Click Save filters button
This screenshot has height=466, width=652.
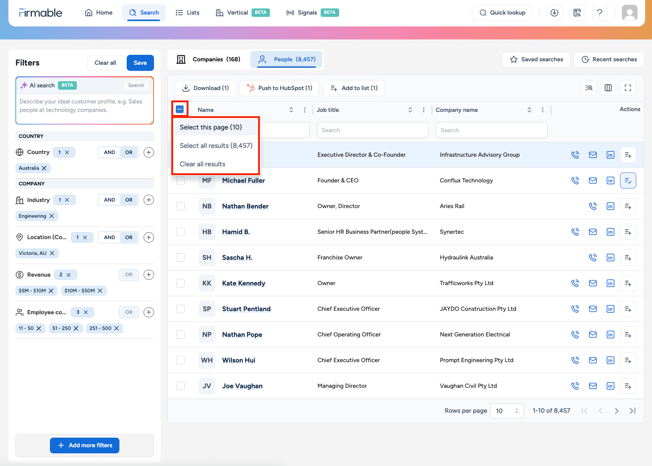[140, 63]
